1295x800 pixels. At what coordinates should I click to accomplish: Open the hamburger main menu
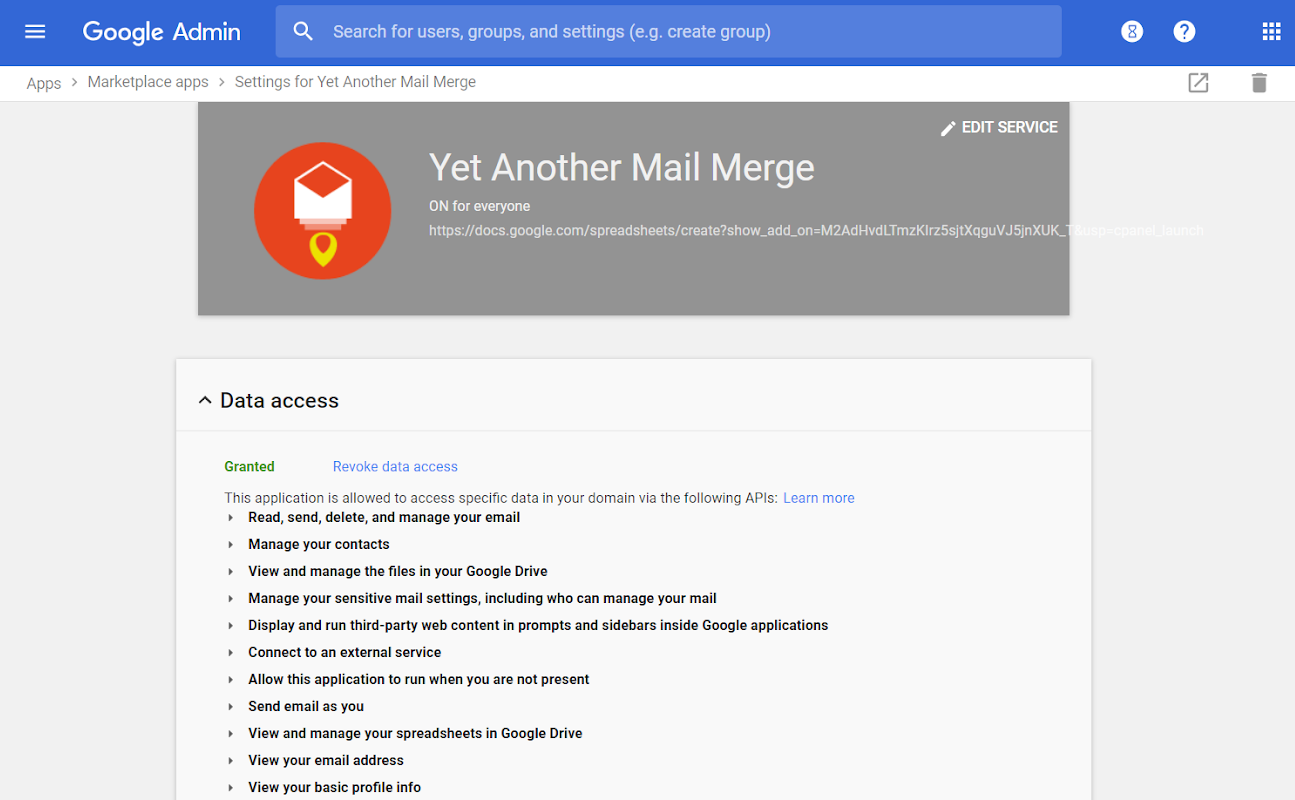click(35, 32)
